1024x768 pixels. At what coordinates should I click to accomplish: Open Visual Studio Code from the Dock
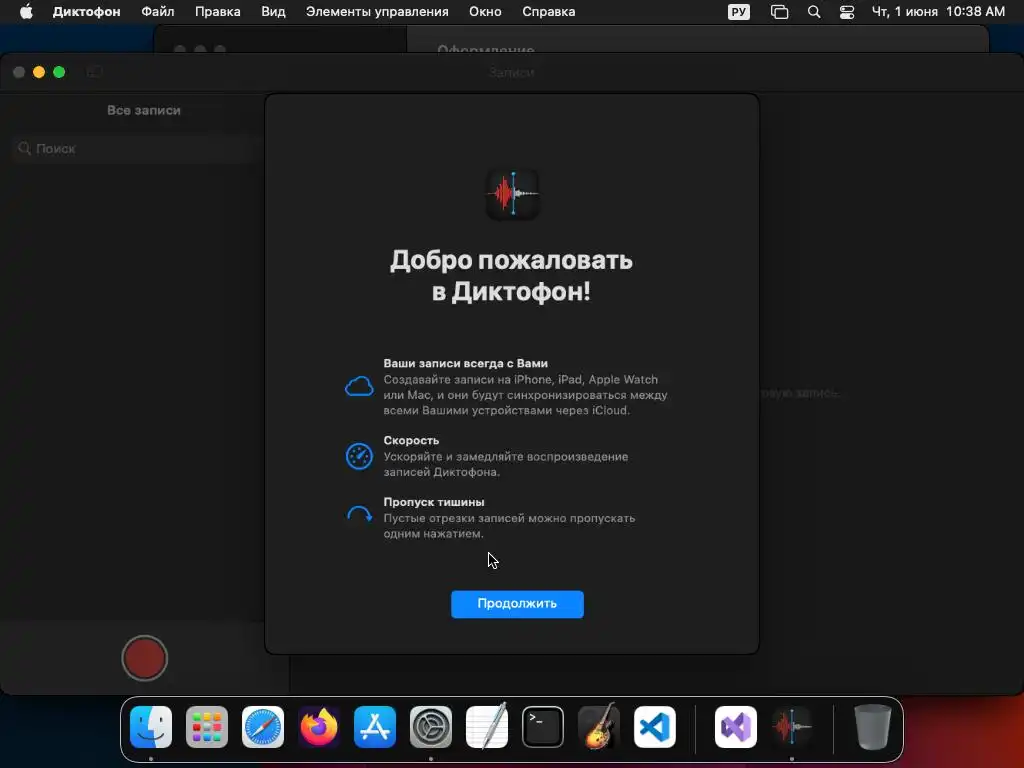[x=655, y=727]
